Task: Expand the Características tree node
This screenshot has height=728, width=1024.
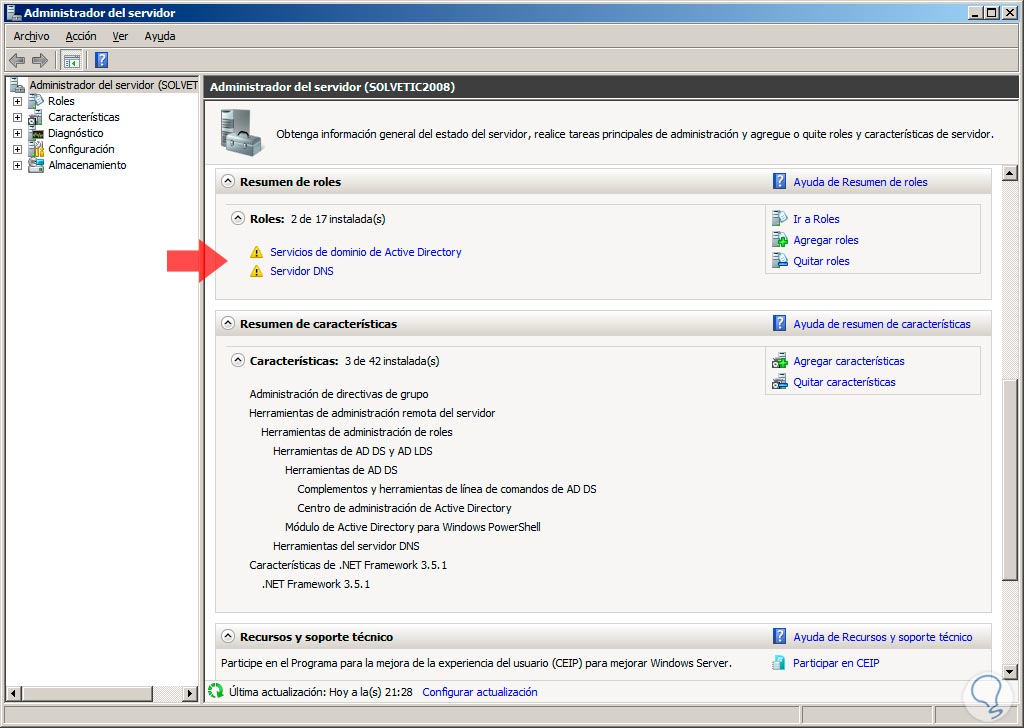Action: click(x=18, y=118)
